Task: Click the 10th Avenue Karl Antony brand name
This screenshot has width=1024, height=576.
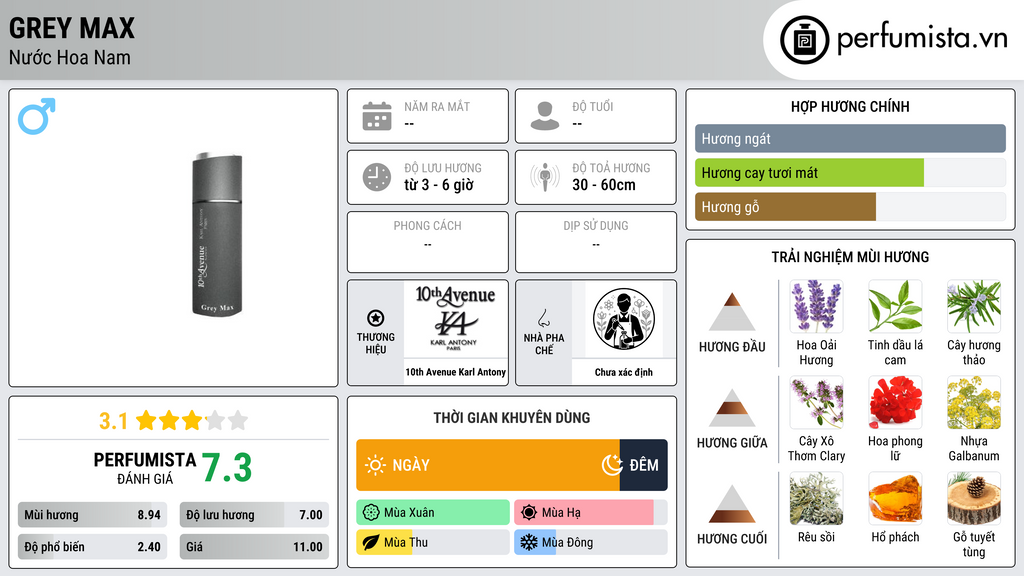Action: (x=455, y=372)
